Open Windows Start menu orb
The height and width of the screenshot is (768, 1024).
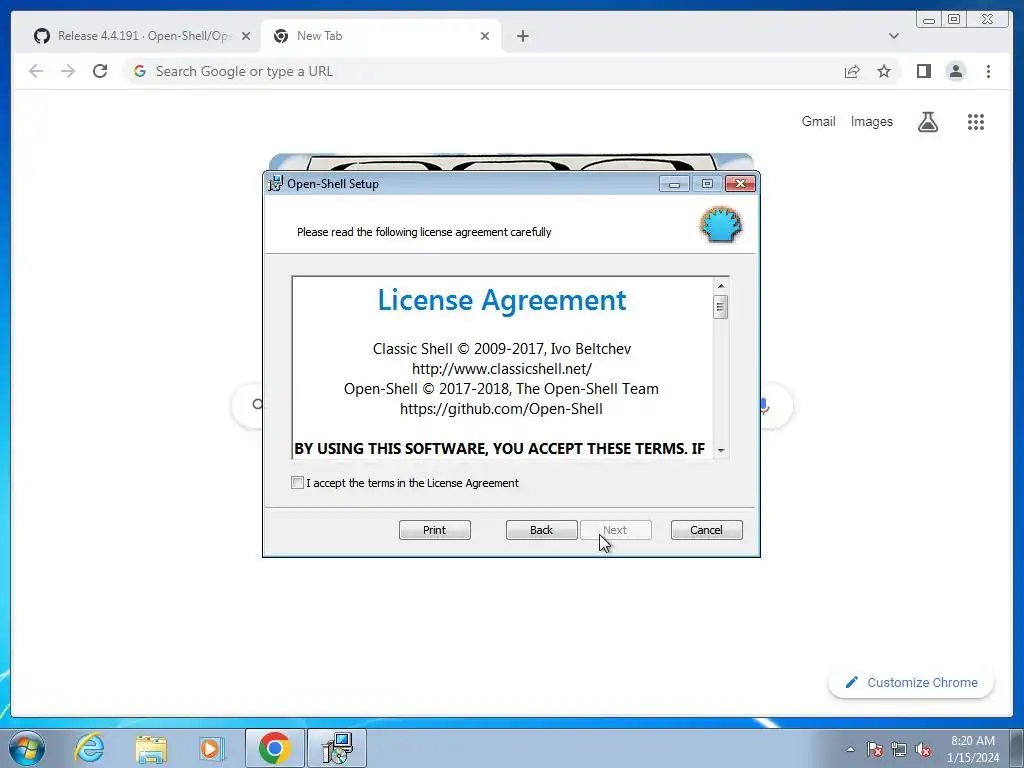point(27,748)
